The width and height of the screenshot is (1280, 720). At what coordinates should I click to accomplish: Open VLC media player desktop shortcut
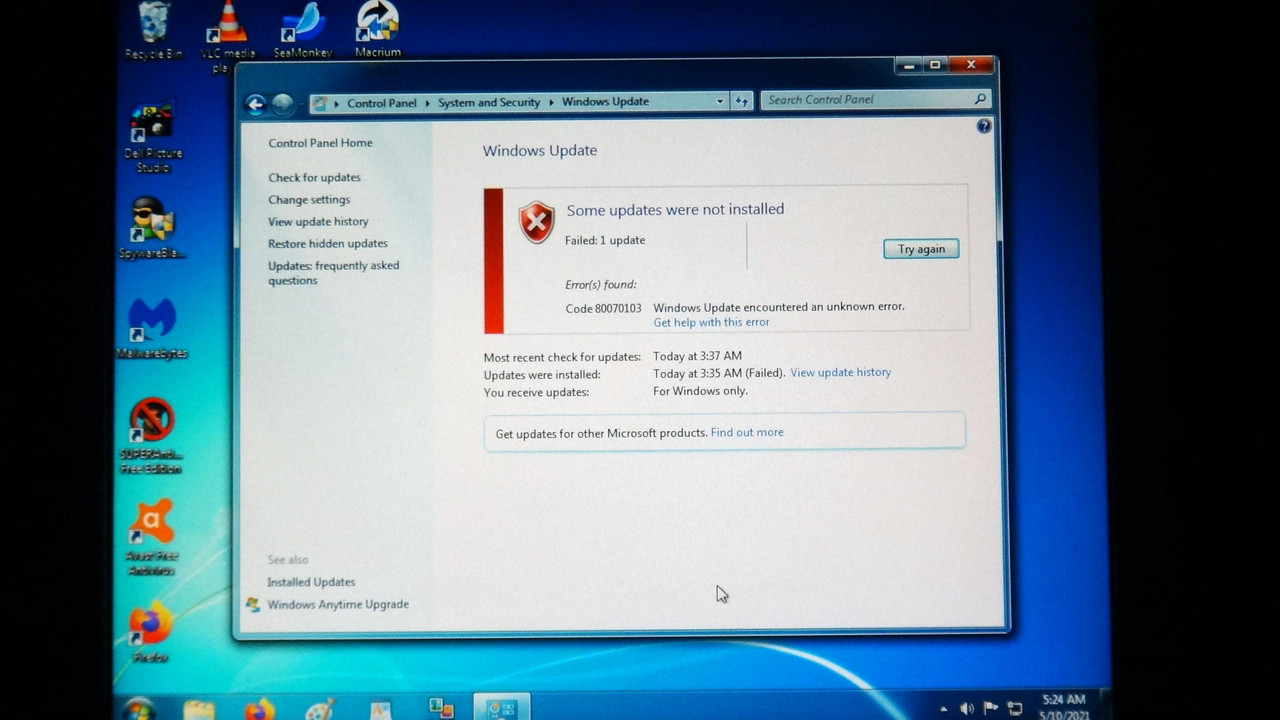tap(229, 35)
